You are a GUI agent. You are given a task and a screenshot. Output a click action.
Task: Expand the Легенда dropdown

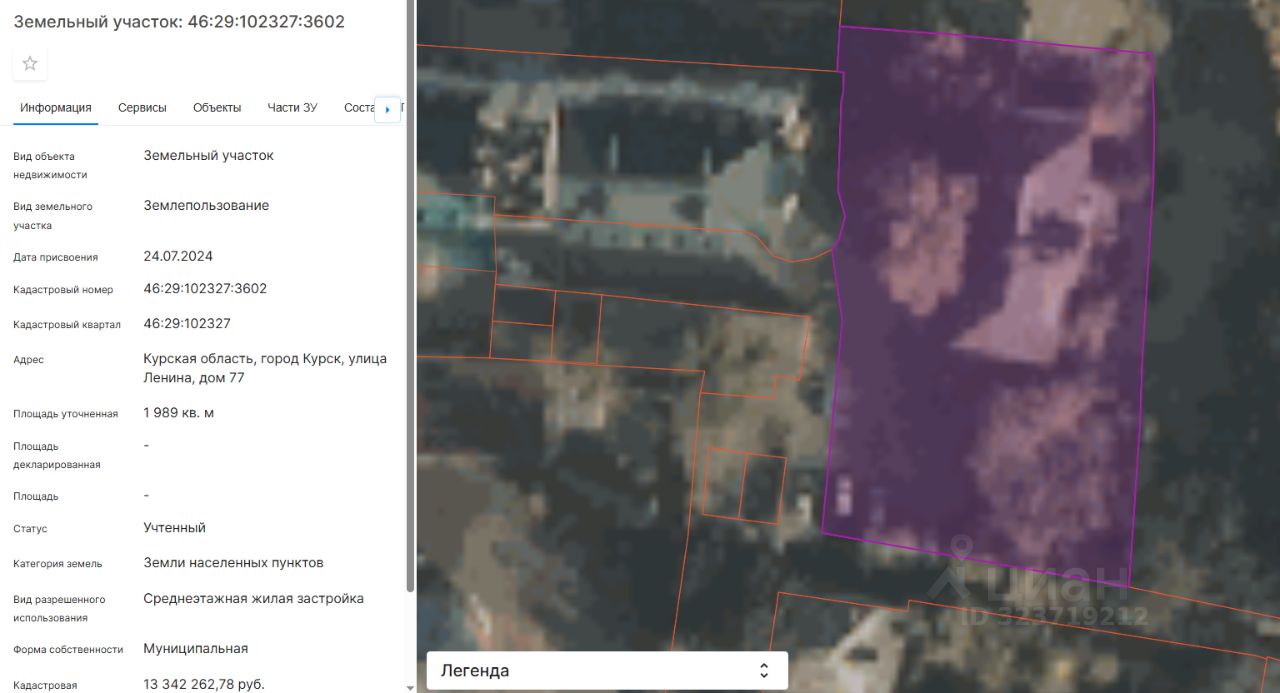click(x=607, y=670)
